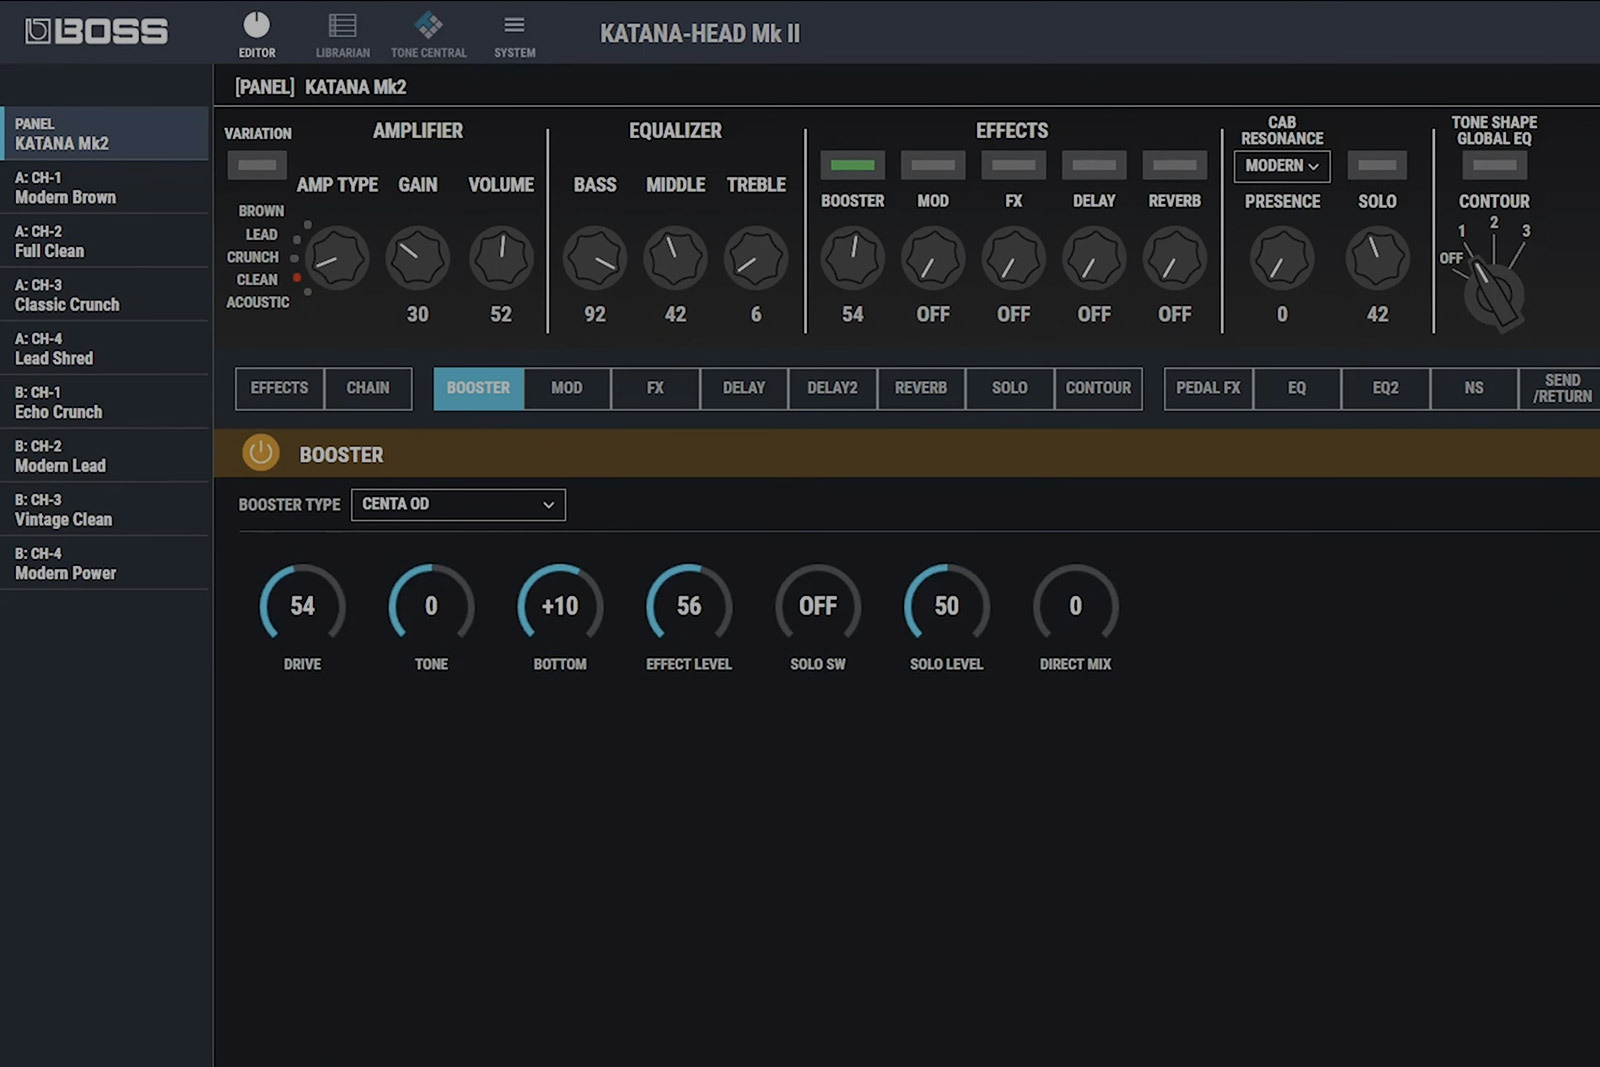Select the NS tab
This screenshot has height=1067, width=1600.
pos(1474,388)
